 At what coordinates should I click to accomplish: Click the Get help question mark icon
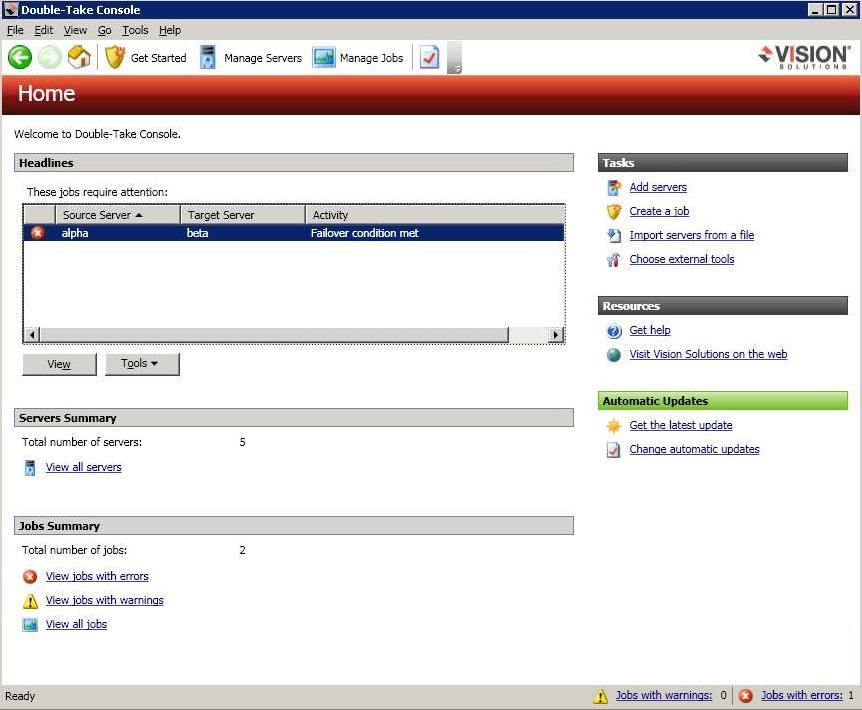coord(614,331)
